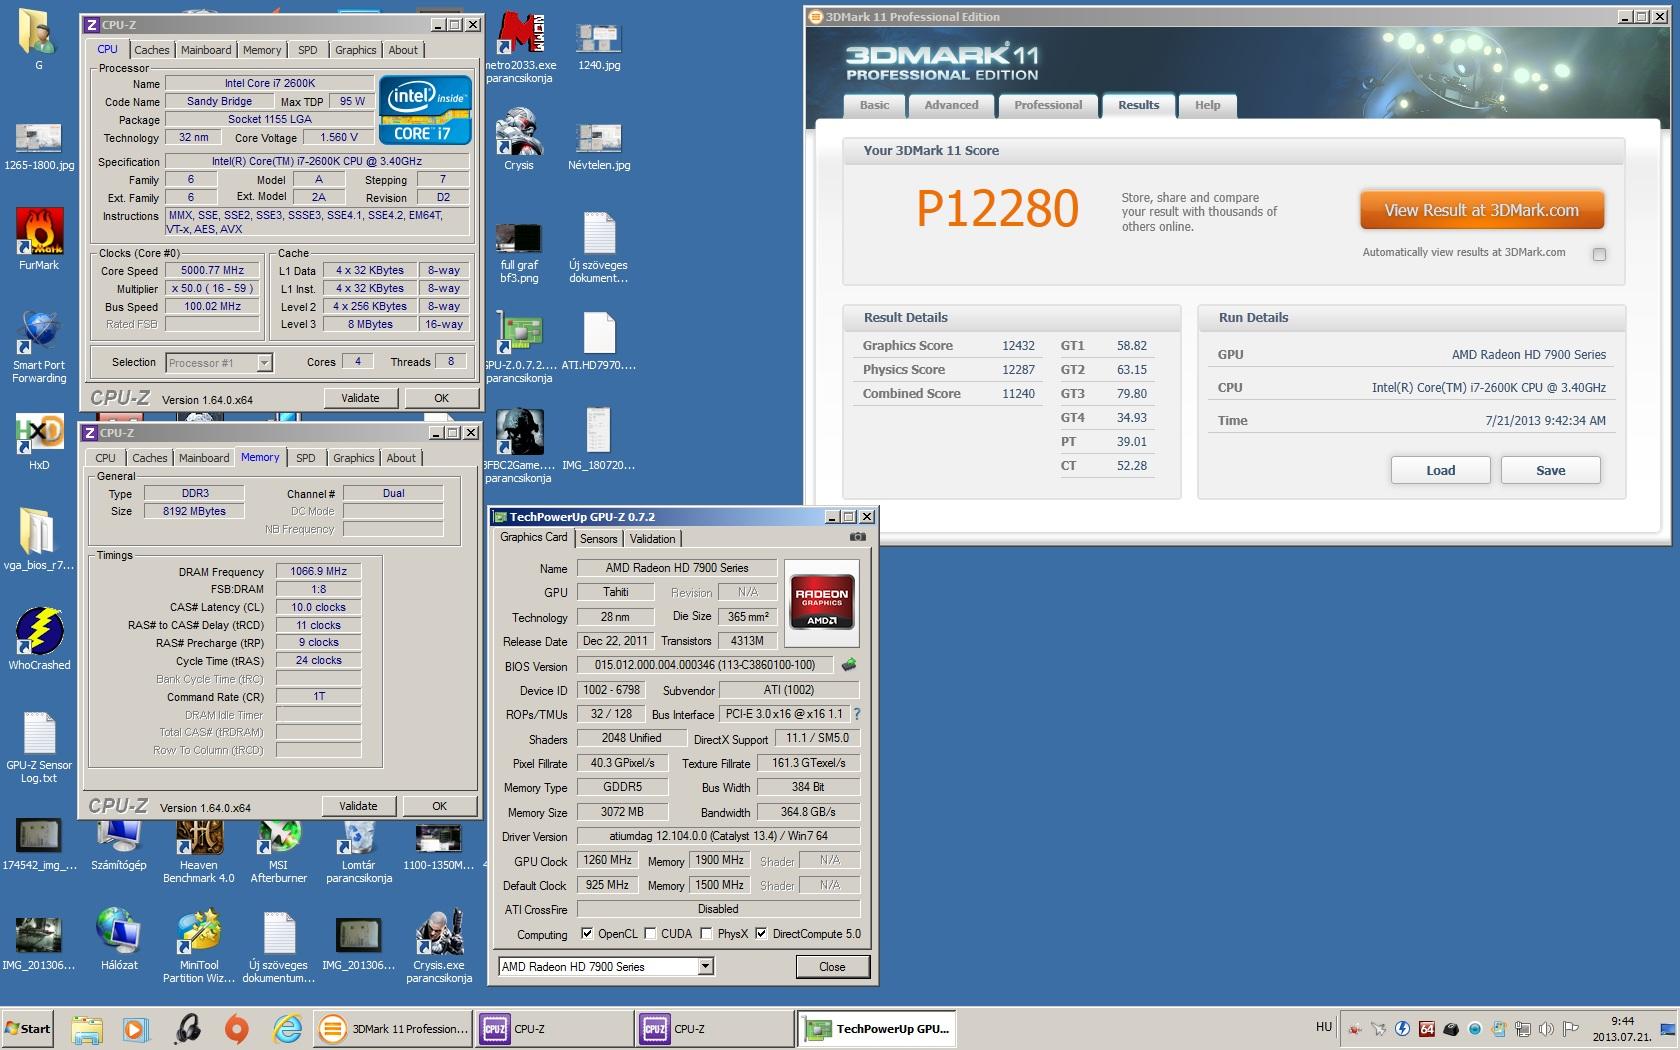The image size is (1680, 1050).
Task: Open the SPD tab in the Memory CPU-Z window
Action: pos(306,458)
